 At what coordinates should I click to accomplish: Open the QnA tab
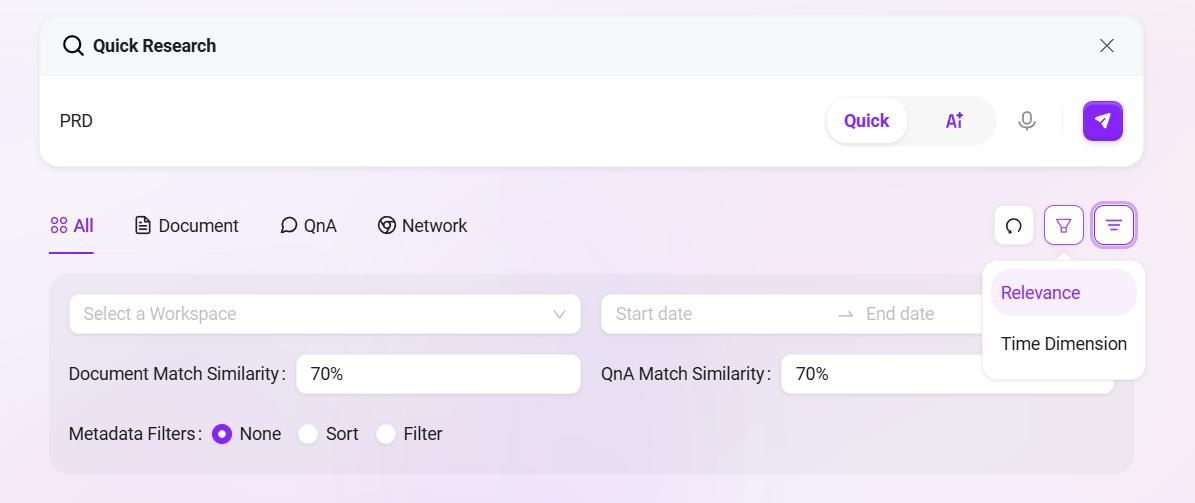tap(308, 226)
